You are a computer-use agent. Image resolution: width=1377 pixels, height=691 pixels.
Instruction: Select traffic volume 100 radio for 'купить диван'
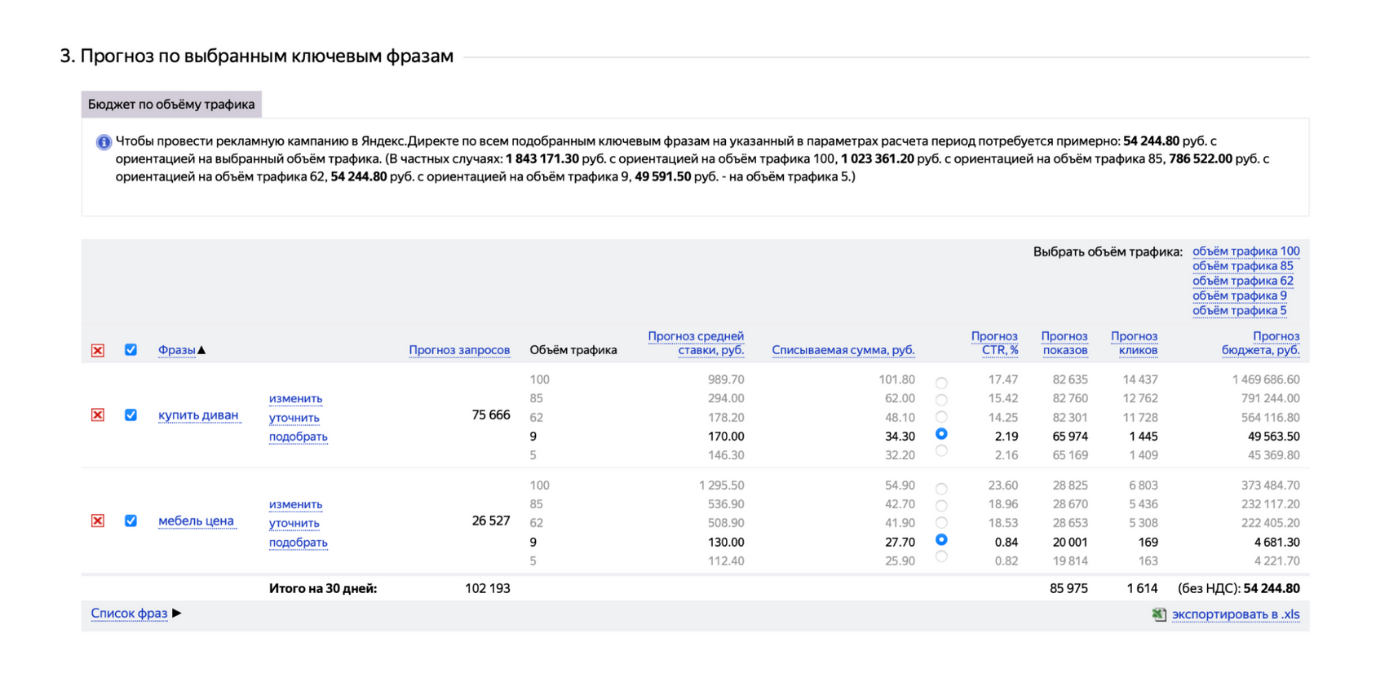pyautogui.click(x=941, y=383)
